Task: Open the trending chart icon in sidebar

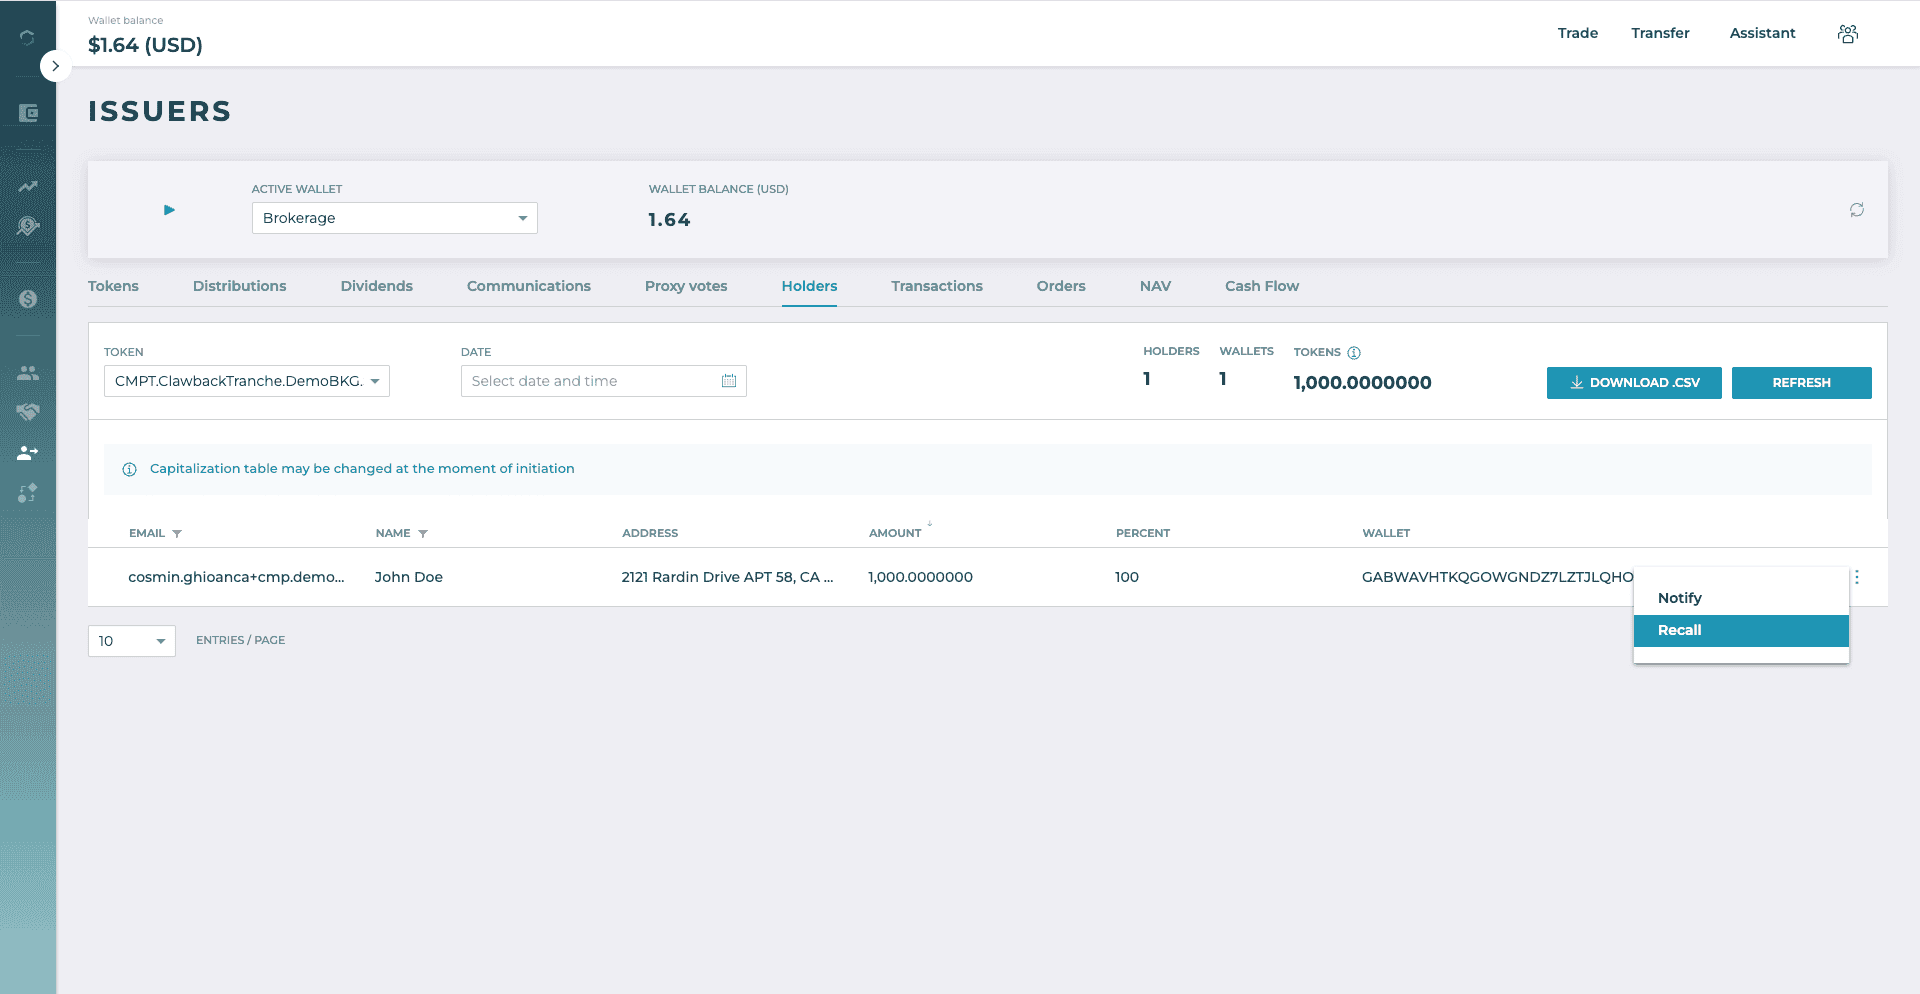Action: [28, 187]
